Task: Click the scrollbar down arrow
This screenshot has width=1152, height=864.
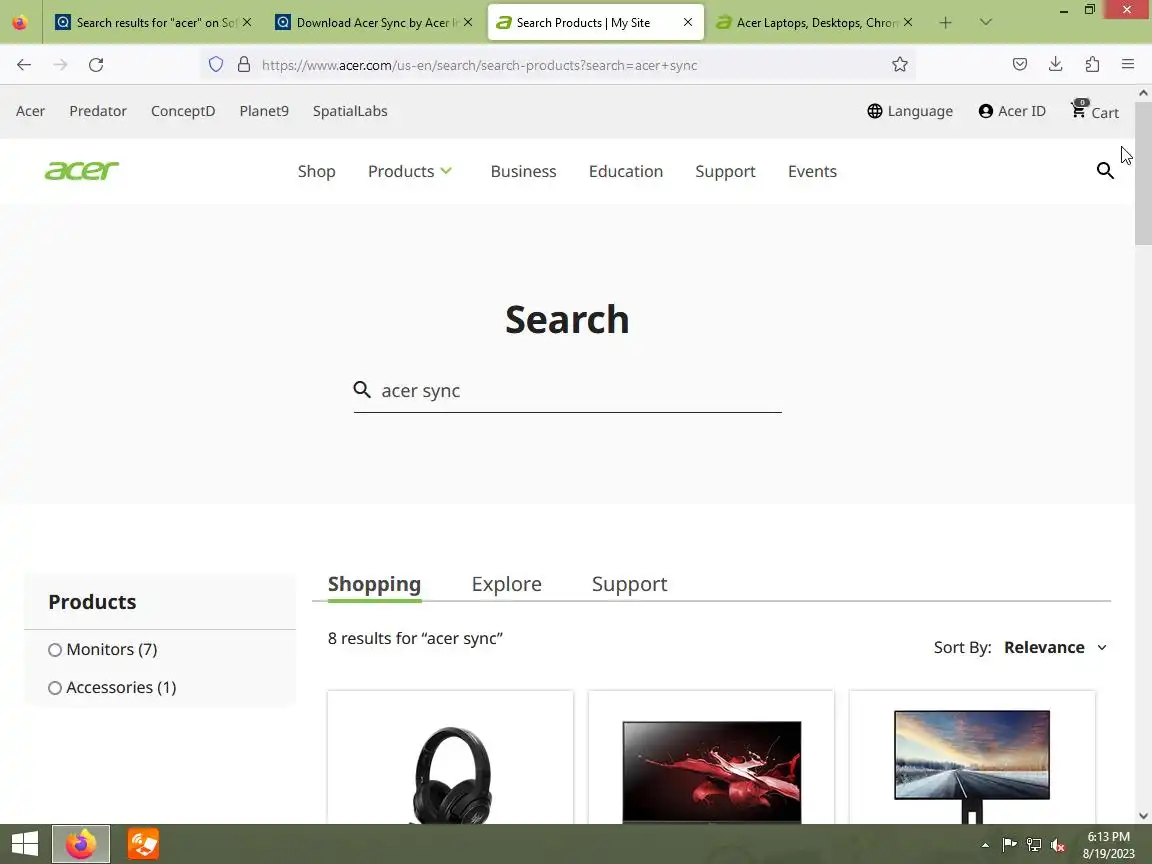Action: (1143, 816)
